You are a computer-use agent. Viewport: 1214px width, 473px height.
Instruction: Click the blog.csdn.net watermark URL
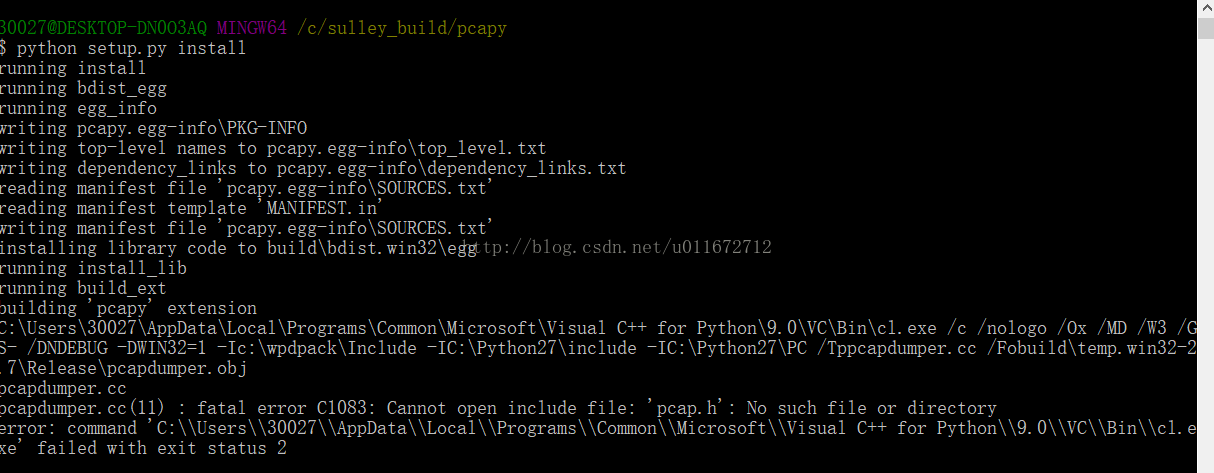click(618, 247)
